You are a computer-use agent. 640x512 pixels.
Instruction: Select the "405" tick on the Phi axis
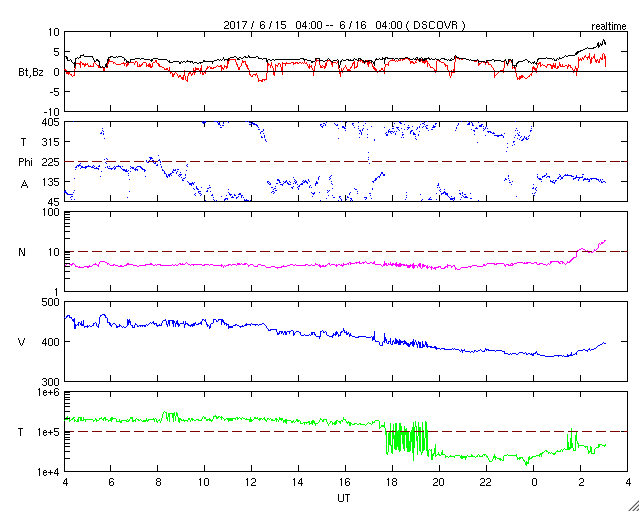click(x=51, y=122)
